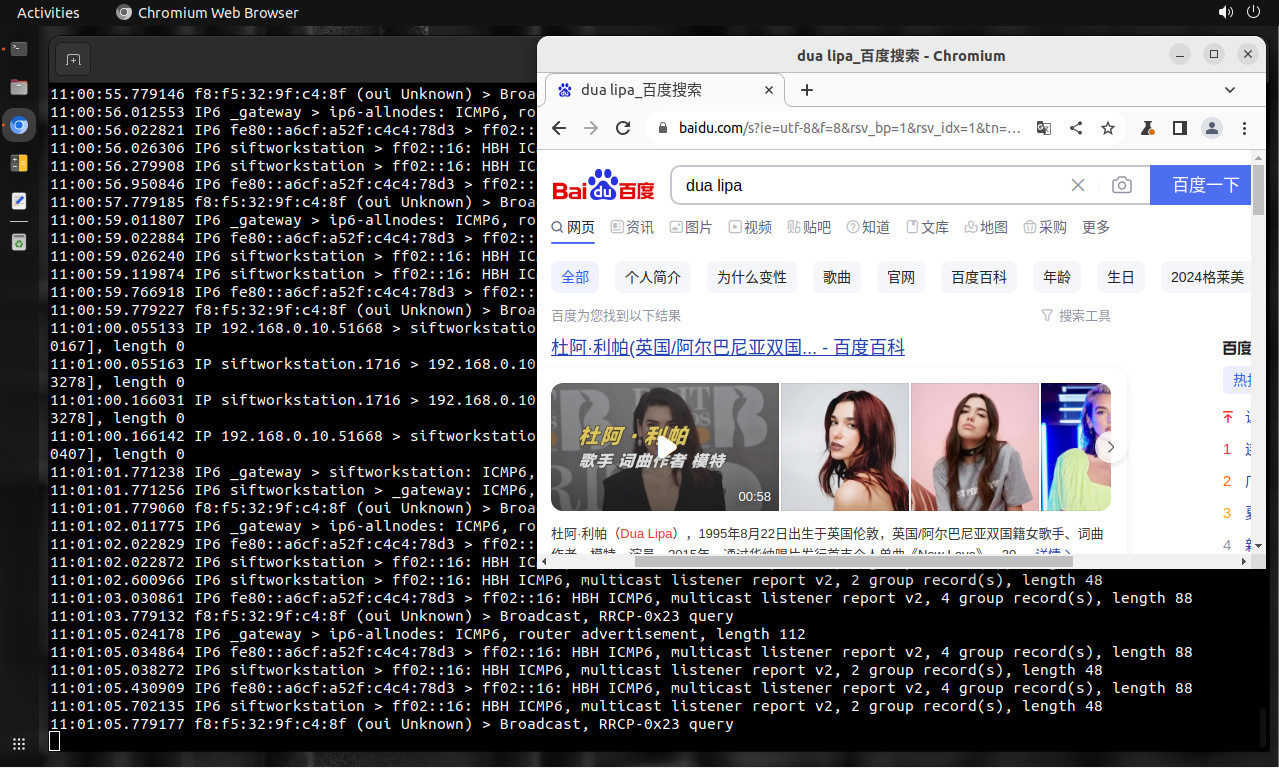Expand 更多 search categories
1279x768 pixels.
click(1096, 228)
